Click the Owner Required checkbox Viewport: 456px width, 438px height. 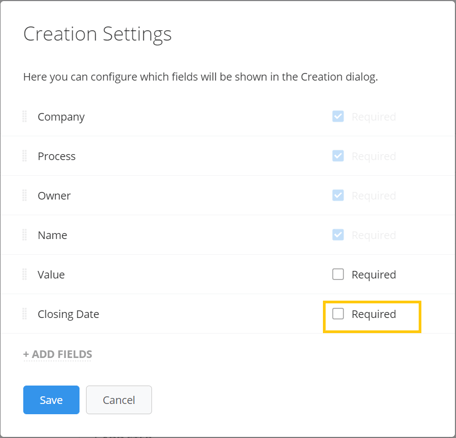(338, 195)
